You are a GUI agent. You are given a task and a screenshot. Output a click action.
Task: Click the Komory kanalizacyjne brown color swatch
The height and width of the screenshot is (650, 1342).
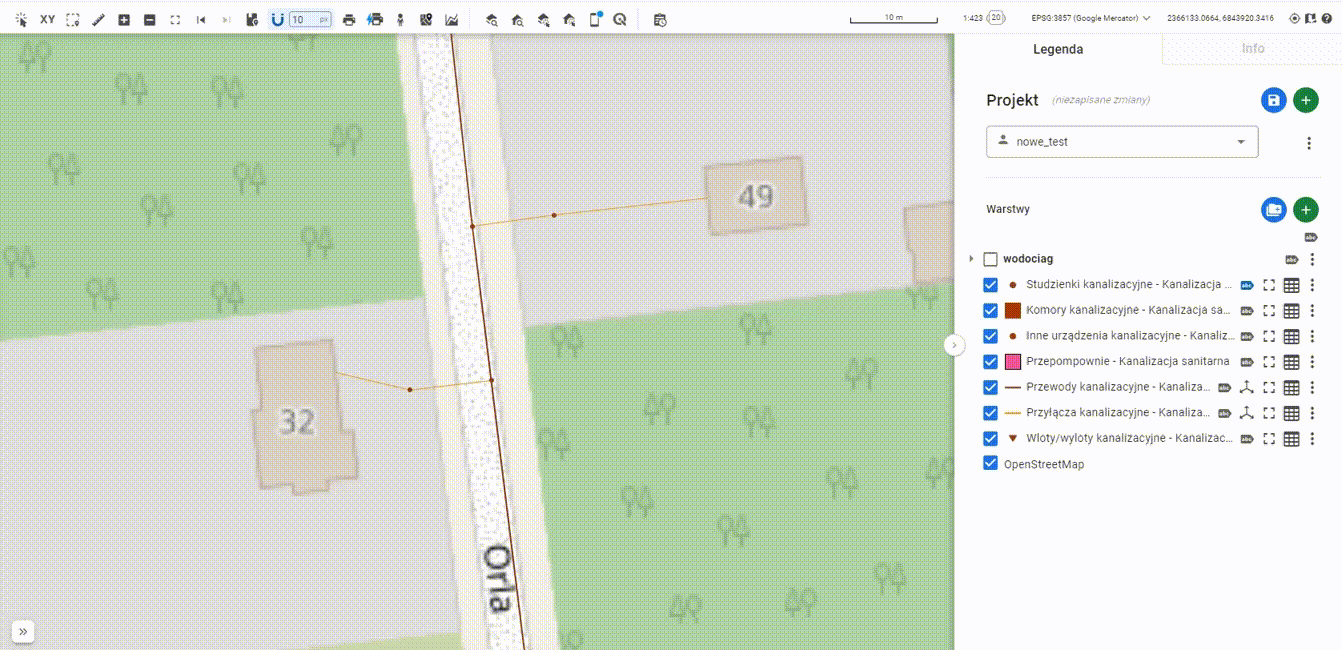tap(1012, 311)
